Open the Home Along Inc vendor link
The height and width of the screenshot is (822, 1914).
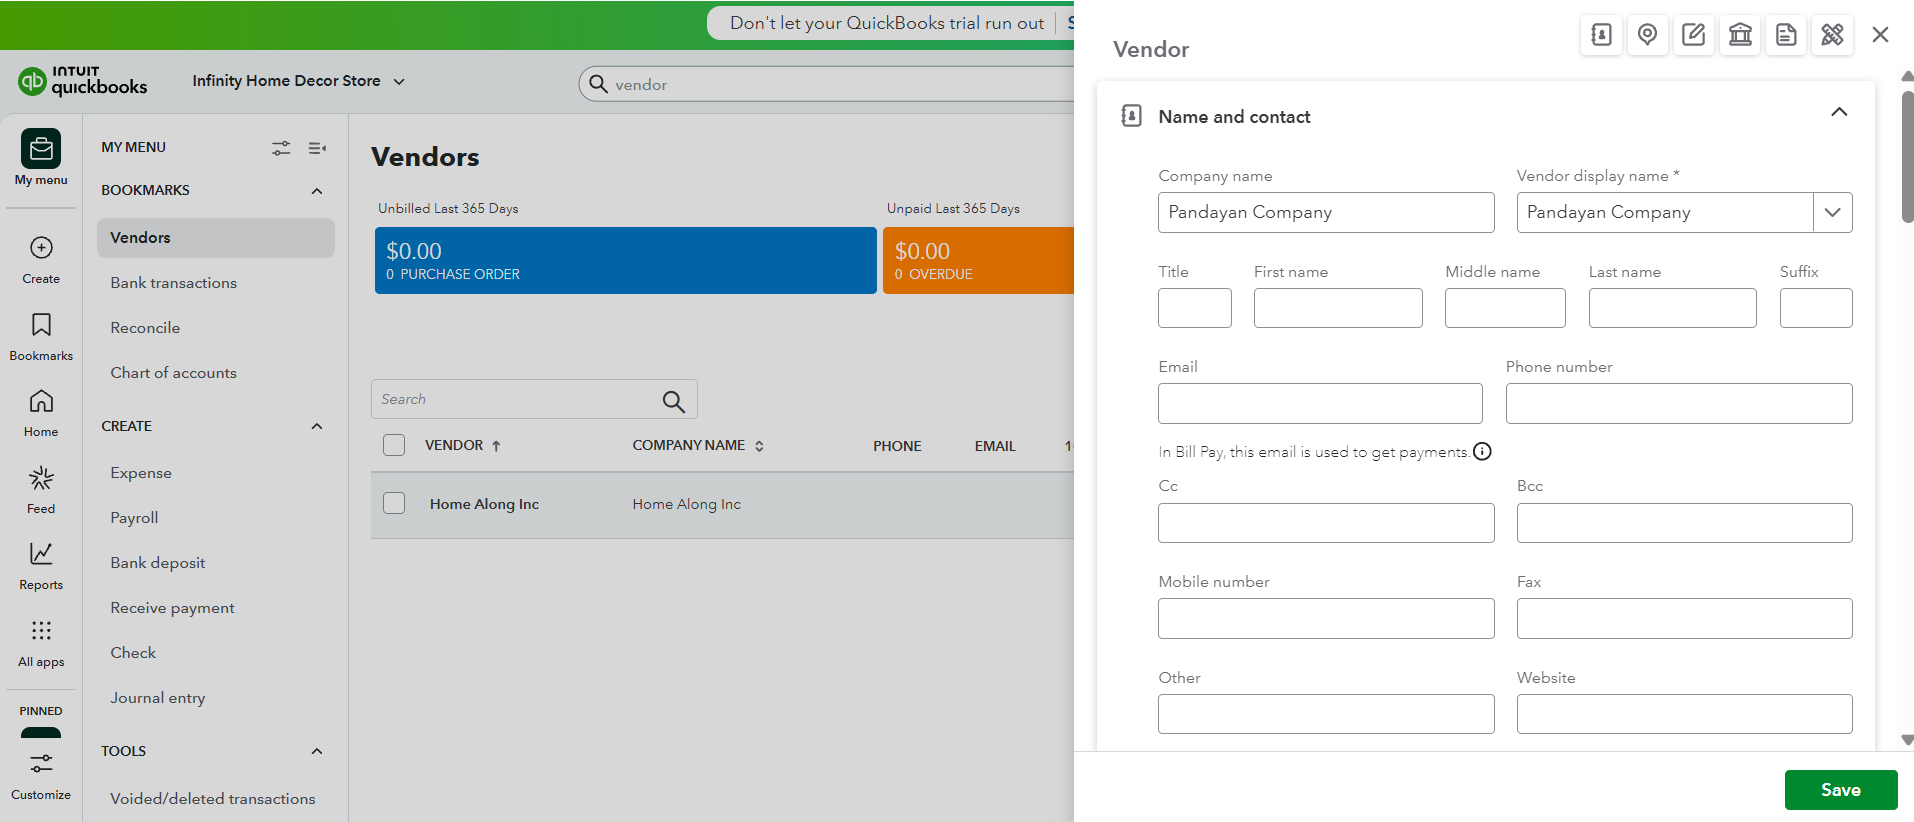pos(484,504)
